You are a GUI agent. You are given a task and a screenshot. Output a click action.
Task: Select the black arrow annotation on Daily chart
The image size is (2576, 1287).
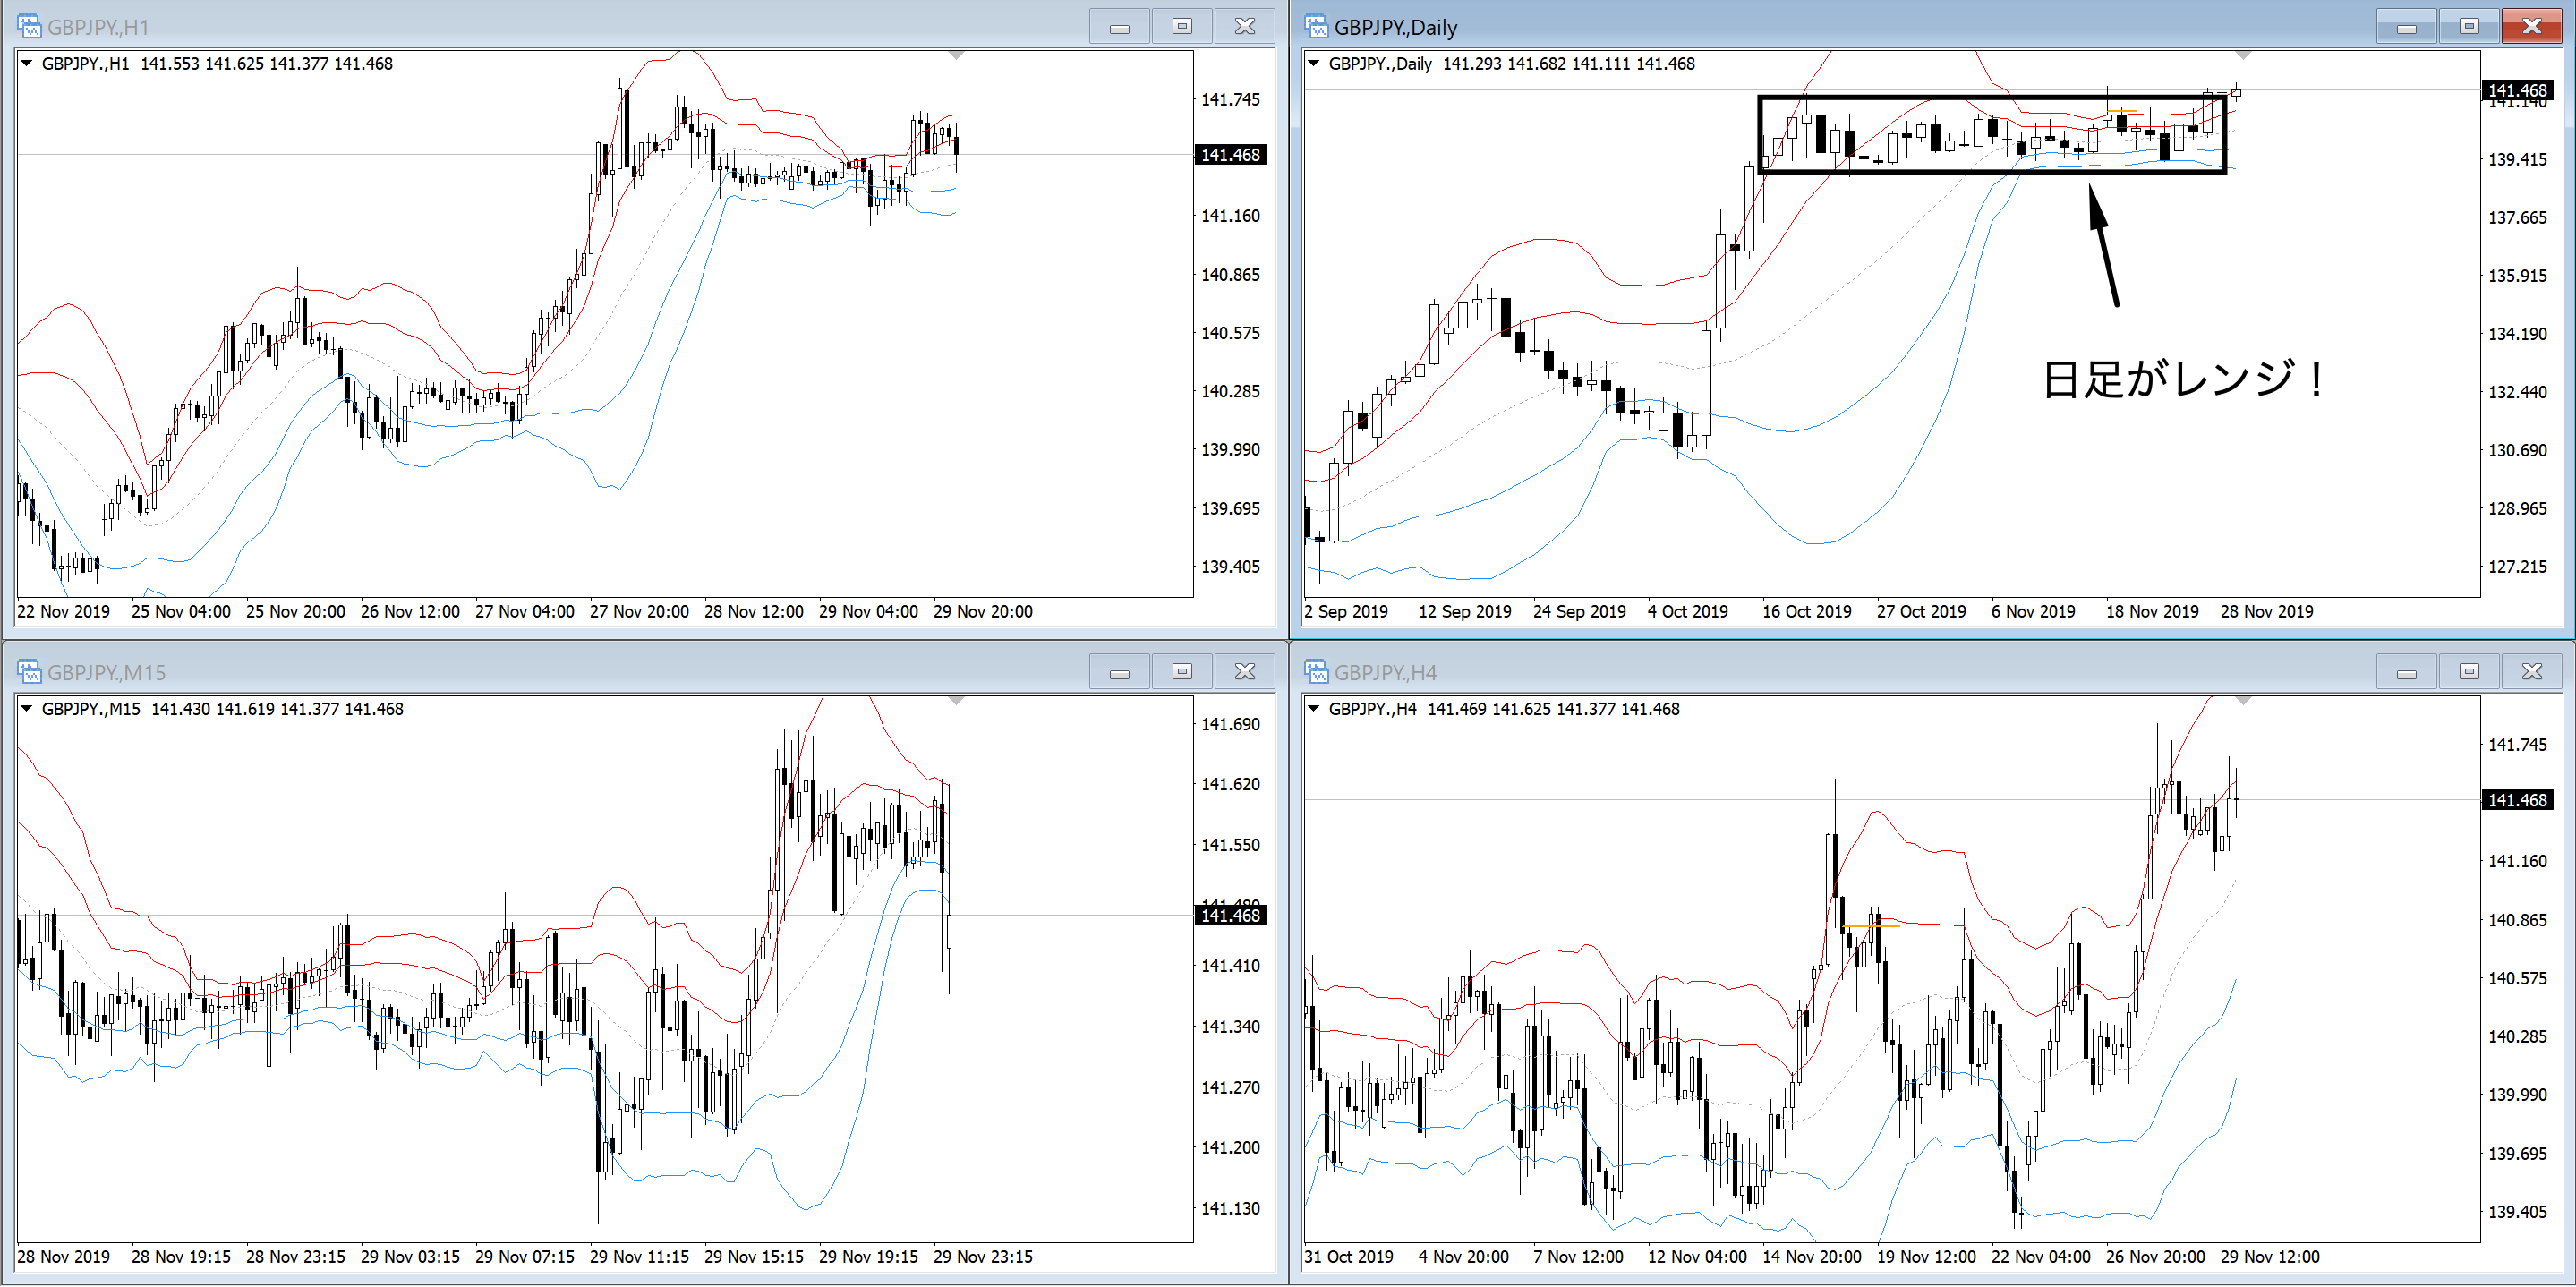(x=2103, y=245)
